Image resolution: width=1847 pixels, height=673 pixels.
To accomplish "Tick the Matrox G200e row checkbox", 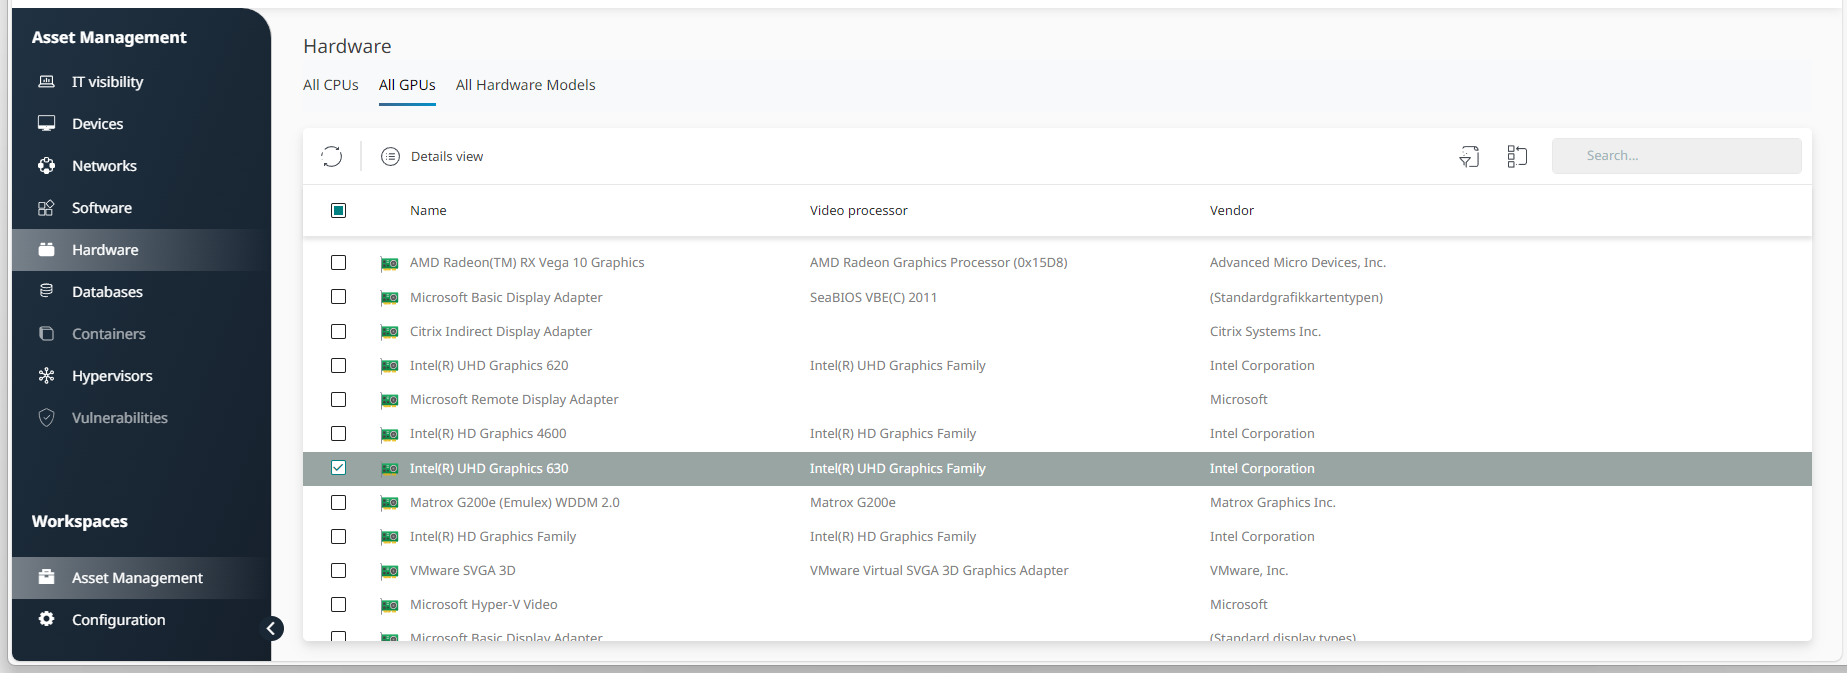I will pos(338,502).
